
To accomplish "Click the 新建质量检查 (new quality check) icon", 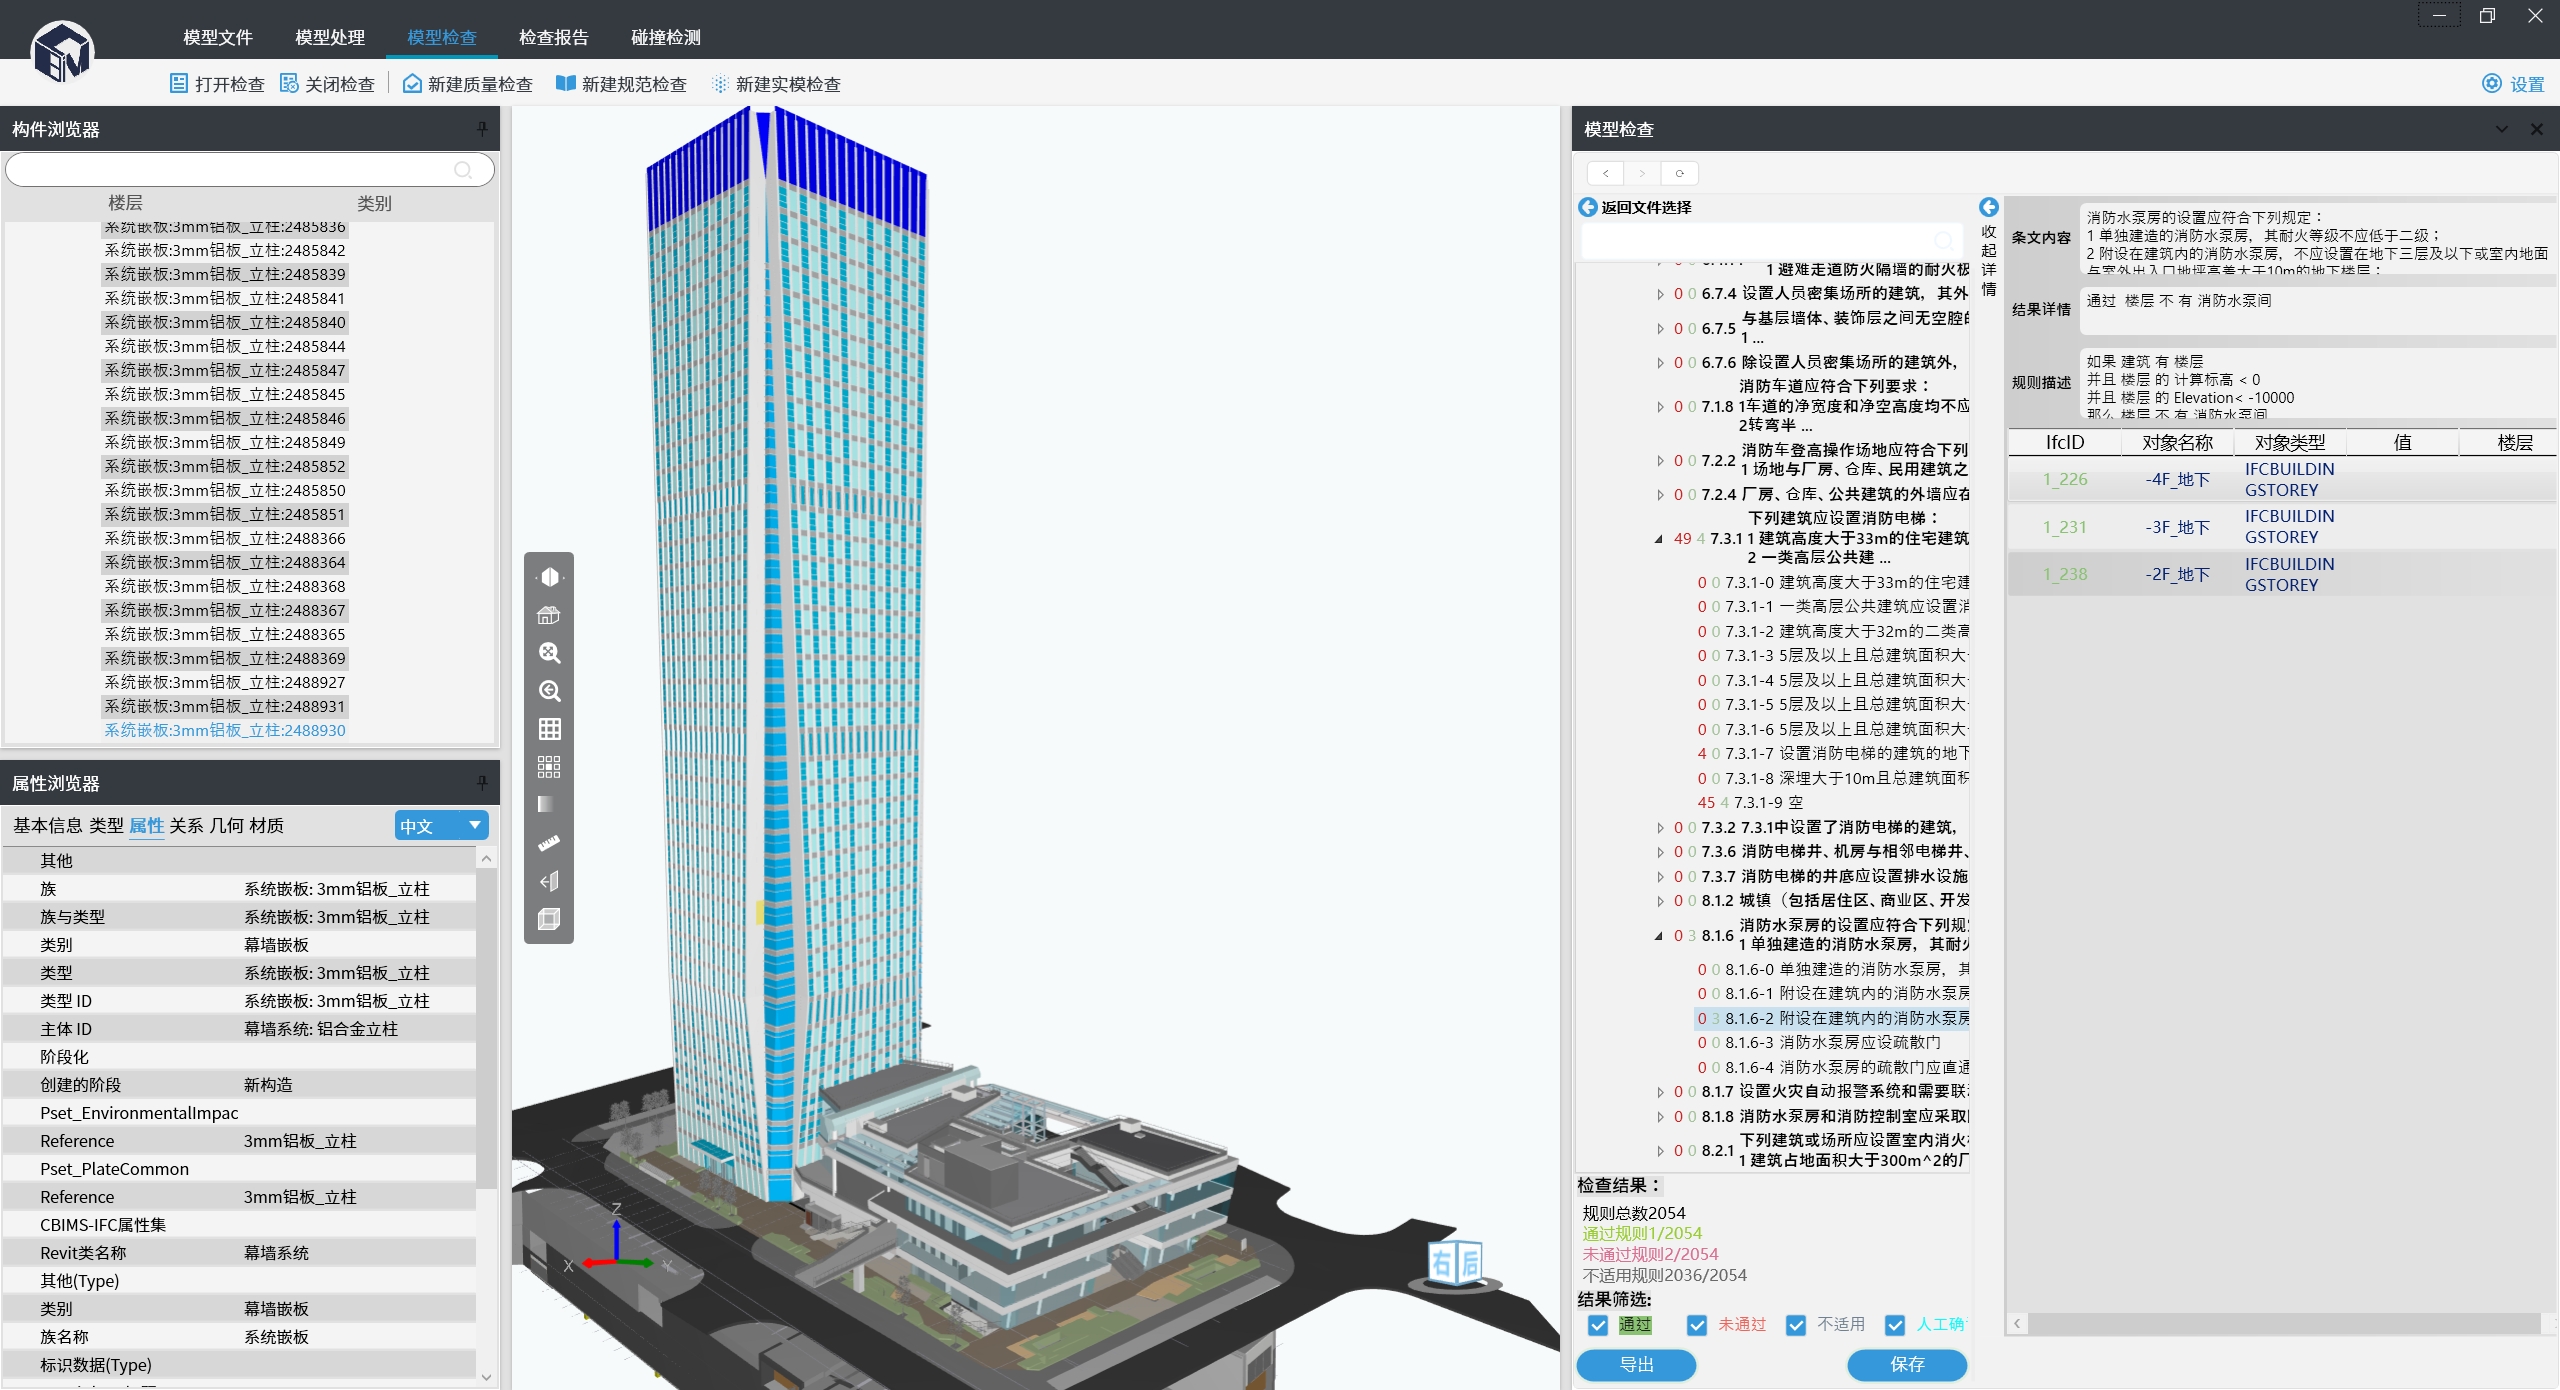I will point(410,83).
